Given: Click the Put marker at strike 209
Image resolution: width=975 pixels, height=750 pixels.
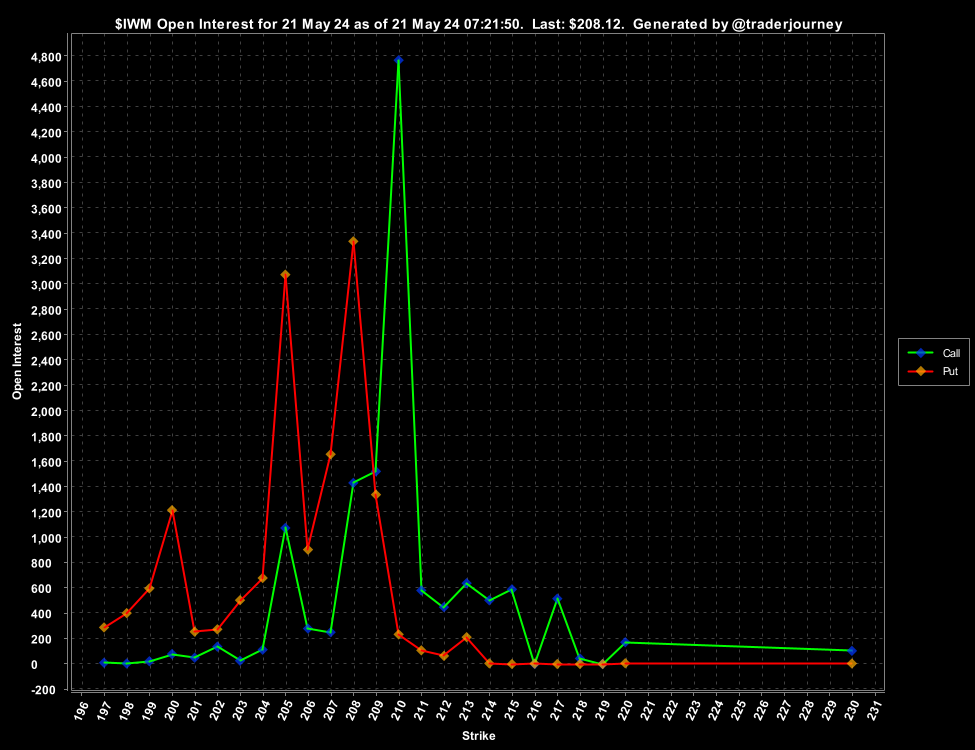Looking at the screenshot, I should 376,495.
